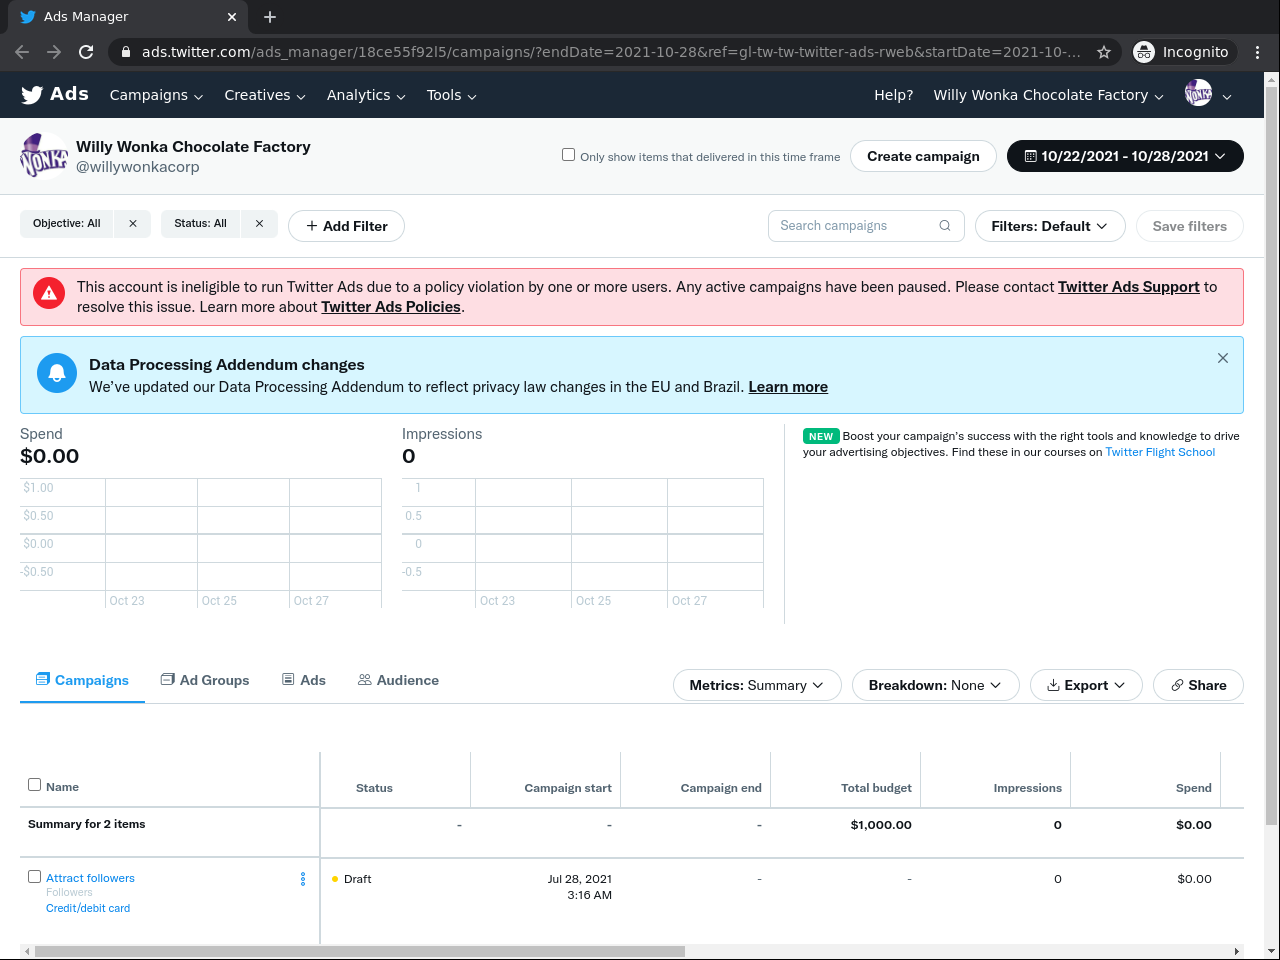Sort by the Total budget column header
Viewport: 1280px width, 960px height.
tap(876, 788)
